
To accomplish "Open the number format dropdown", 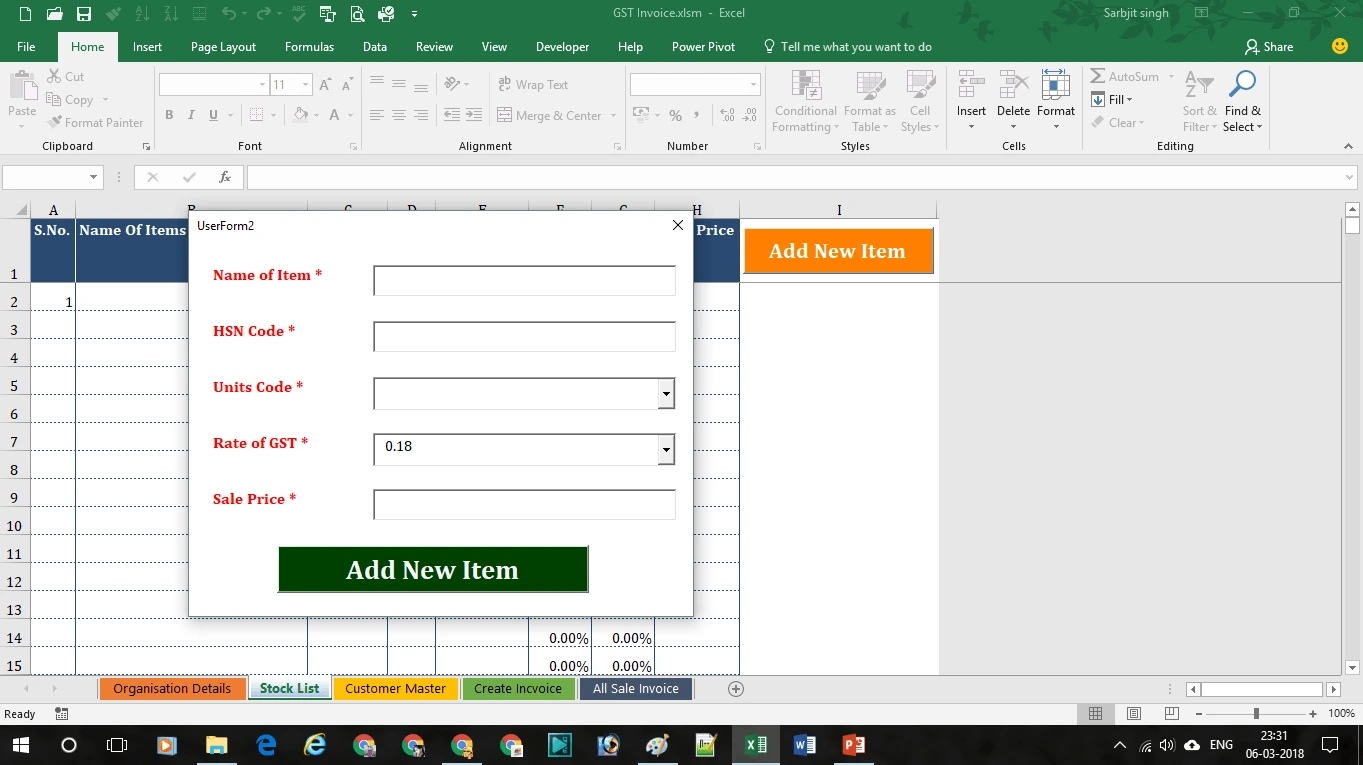I will point(754,85).
